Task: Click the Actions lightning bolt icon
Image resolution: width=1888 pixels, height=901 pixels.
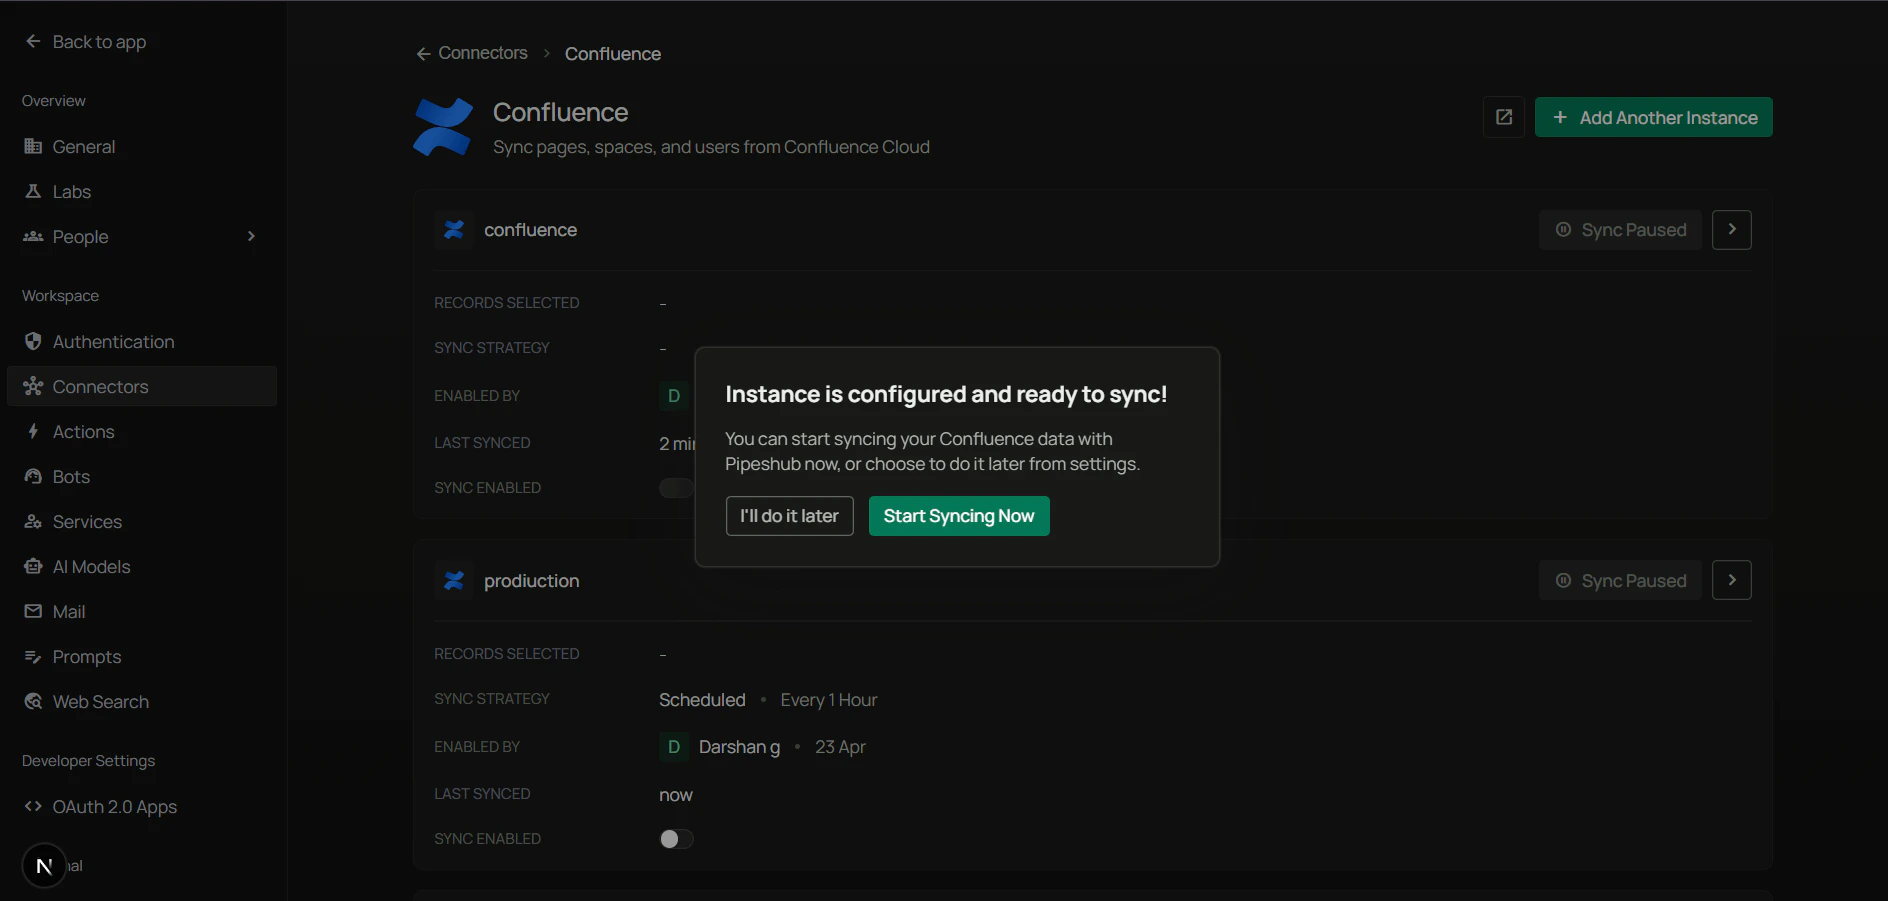Action: pos(33,431)
